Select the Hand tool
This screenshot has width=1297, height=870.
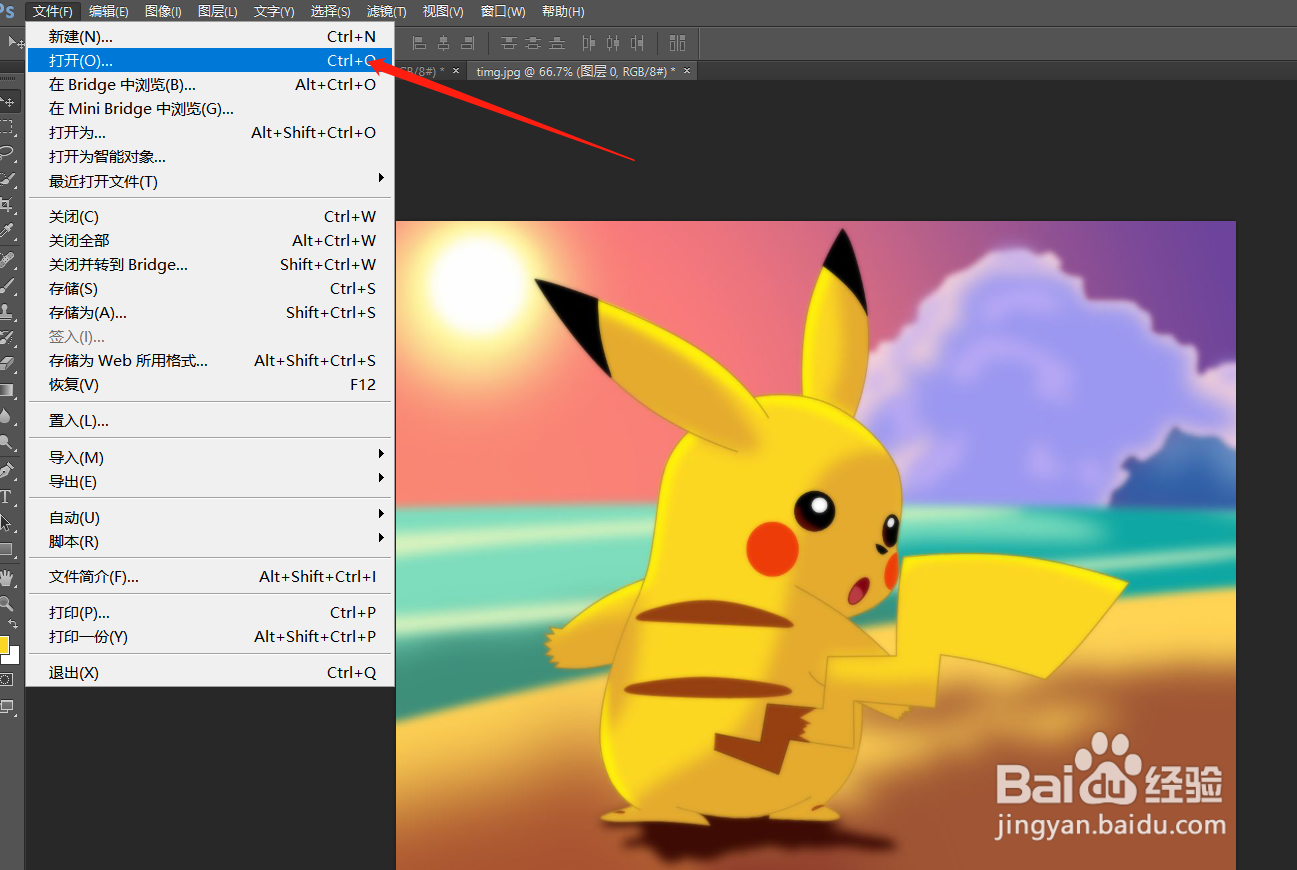click(x=9, y=578)
